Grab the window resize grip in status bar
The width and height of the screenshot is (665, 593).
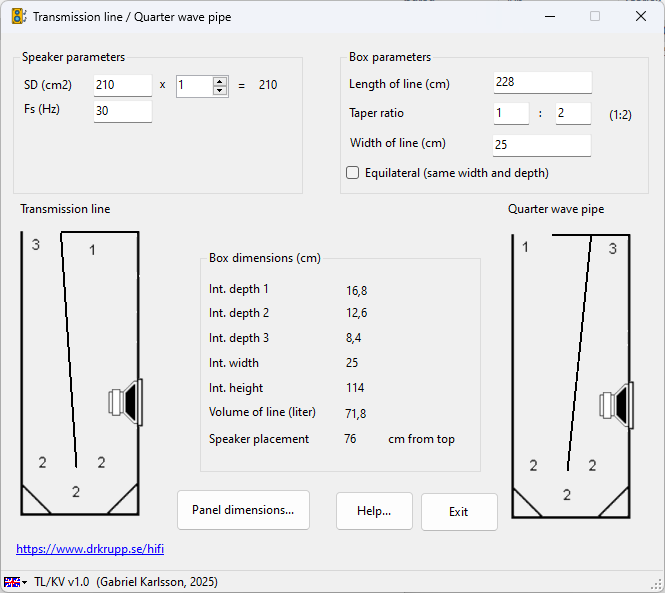click(x=656, y=585)
